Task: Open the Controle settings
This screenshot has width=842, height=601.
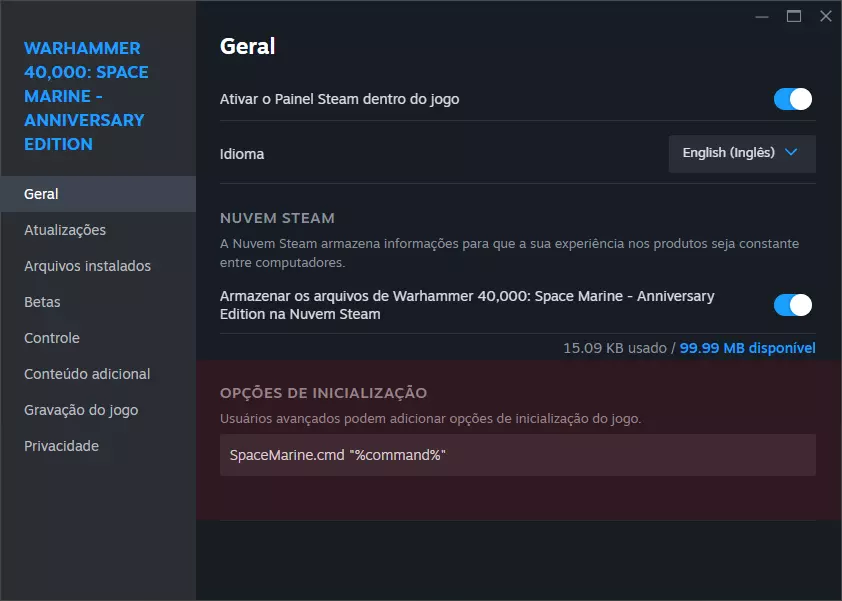Action: [52, 338]
